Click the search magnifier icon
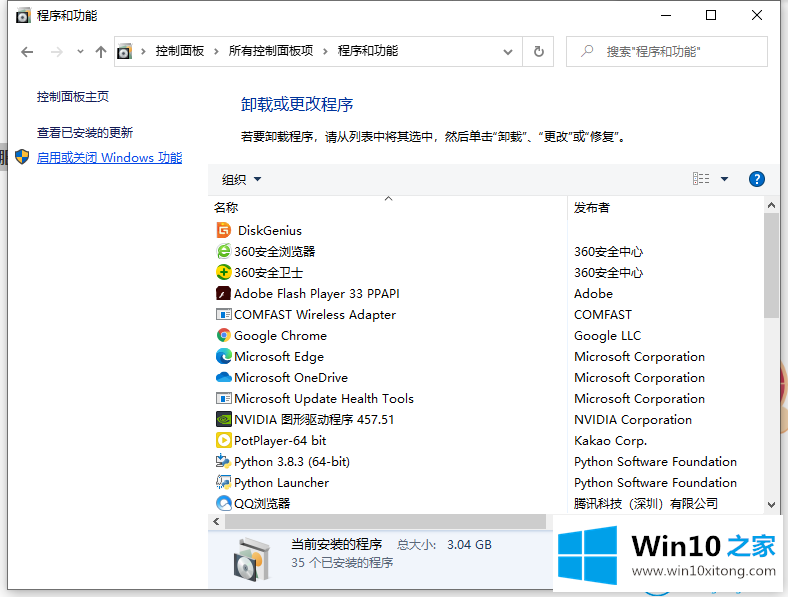Viewport: 788px width, 597px height. click(x=586, y=51)
